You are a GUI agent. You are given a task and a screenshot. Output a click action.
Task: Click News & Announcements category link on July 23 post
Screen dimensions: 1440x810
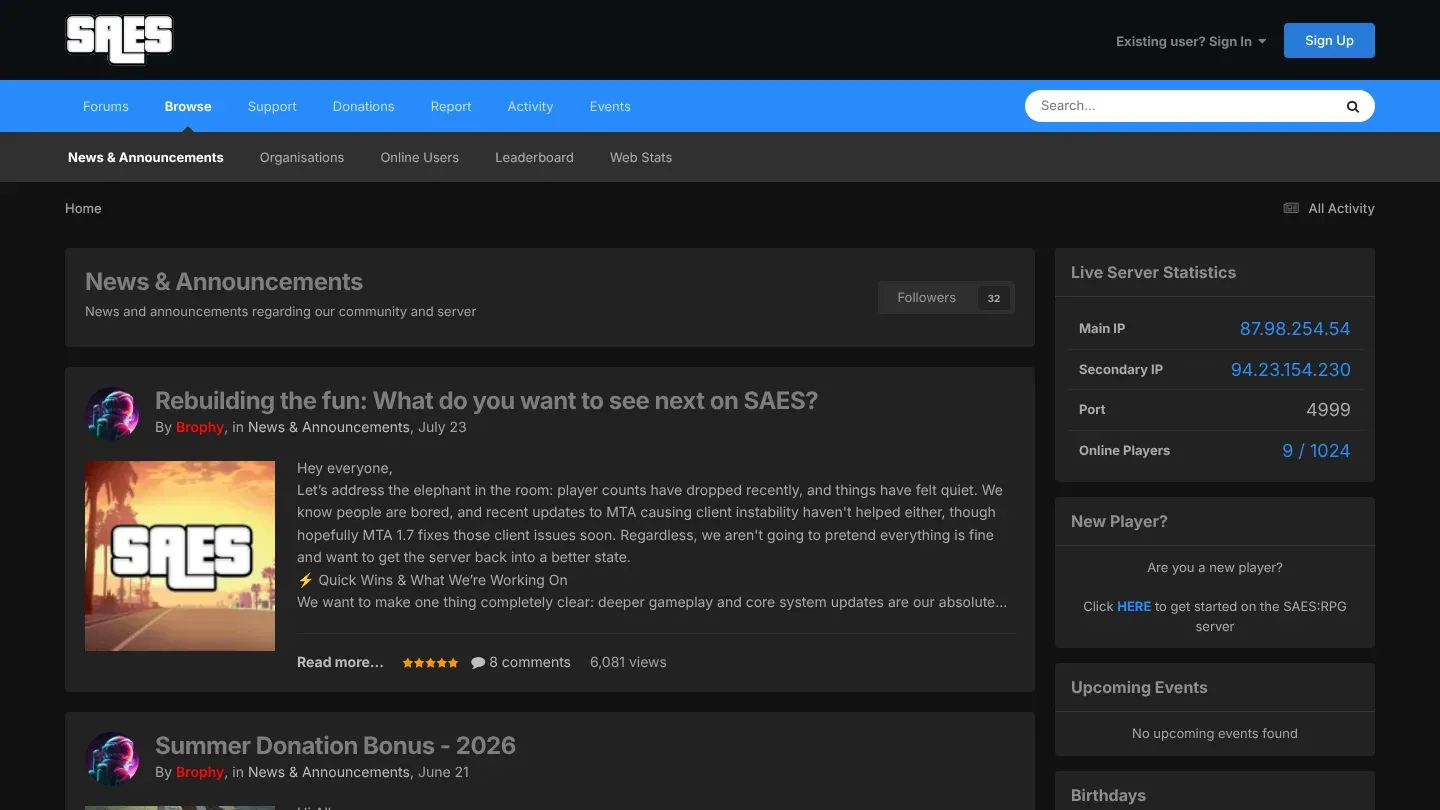pos(329,427)
